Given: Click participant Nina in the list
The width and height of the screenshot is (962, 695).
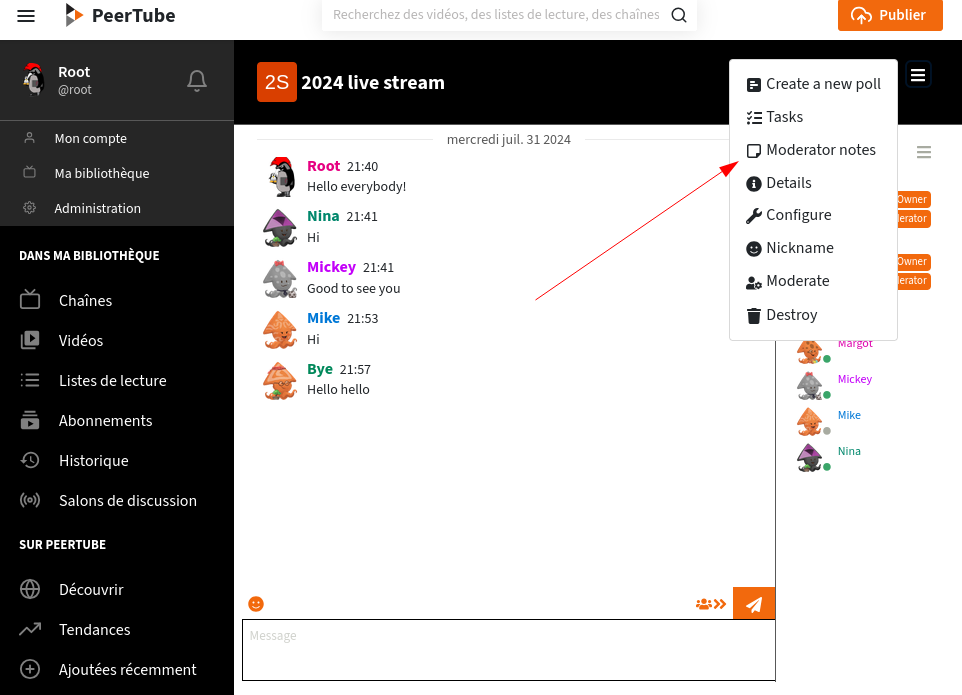Looking at the screenshot, I should click(x=849, y=451).
